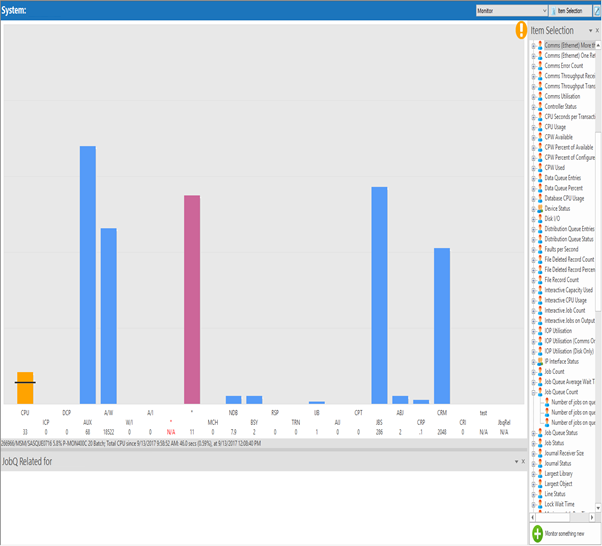The image size is (602, 546).
Task: Click the orange exclamation warning icon
Action: [520, 31]
